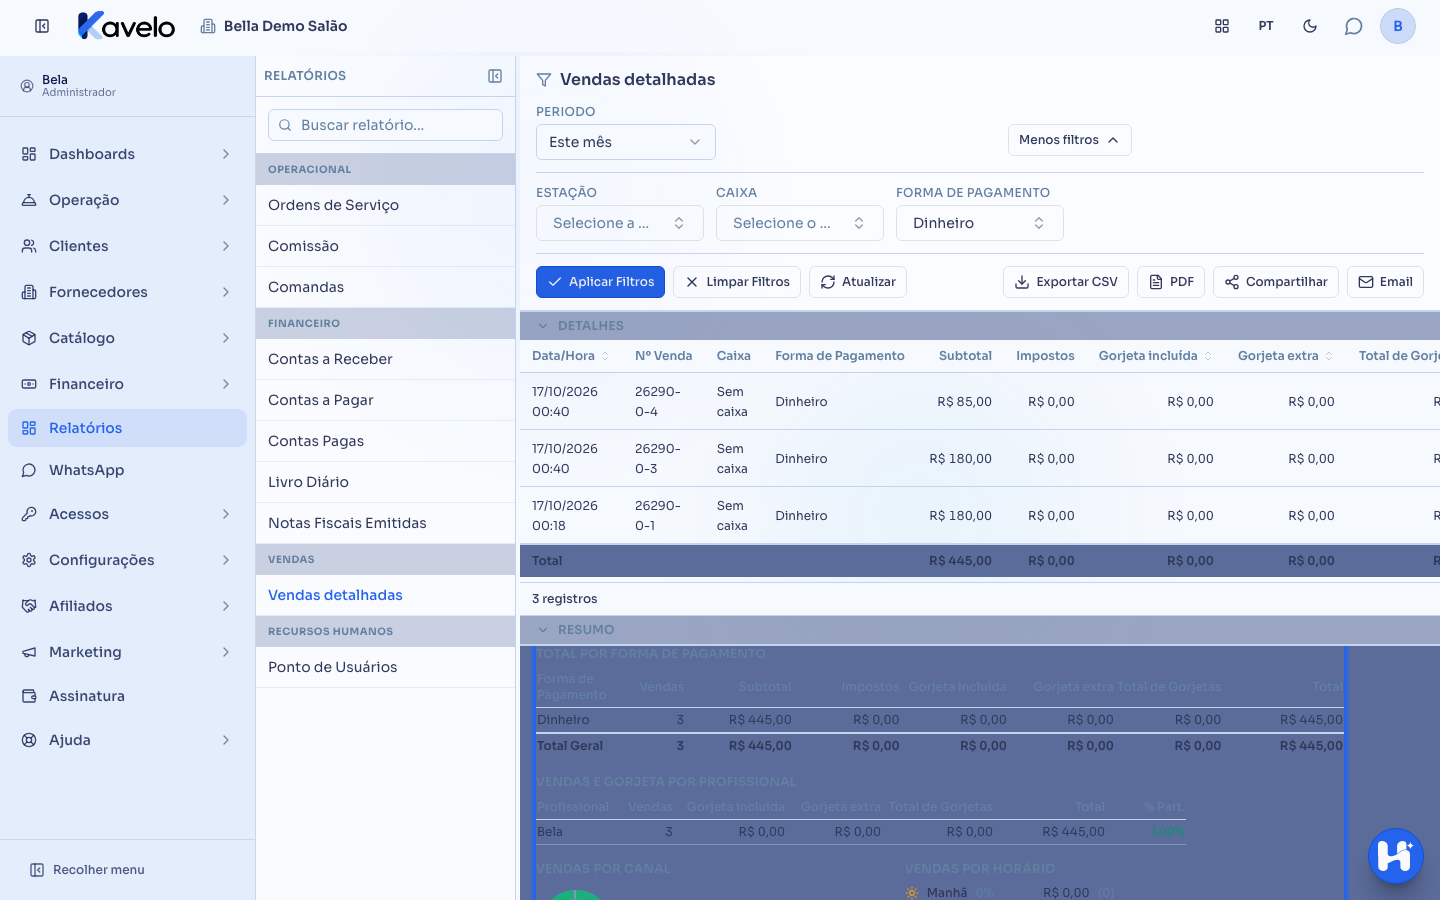
Task: Open the apps grid icon in header
Action: (1222, 26)
